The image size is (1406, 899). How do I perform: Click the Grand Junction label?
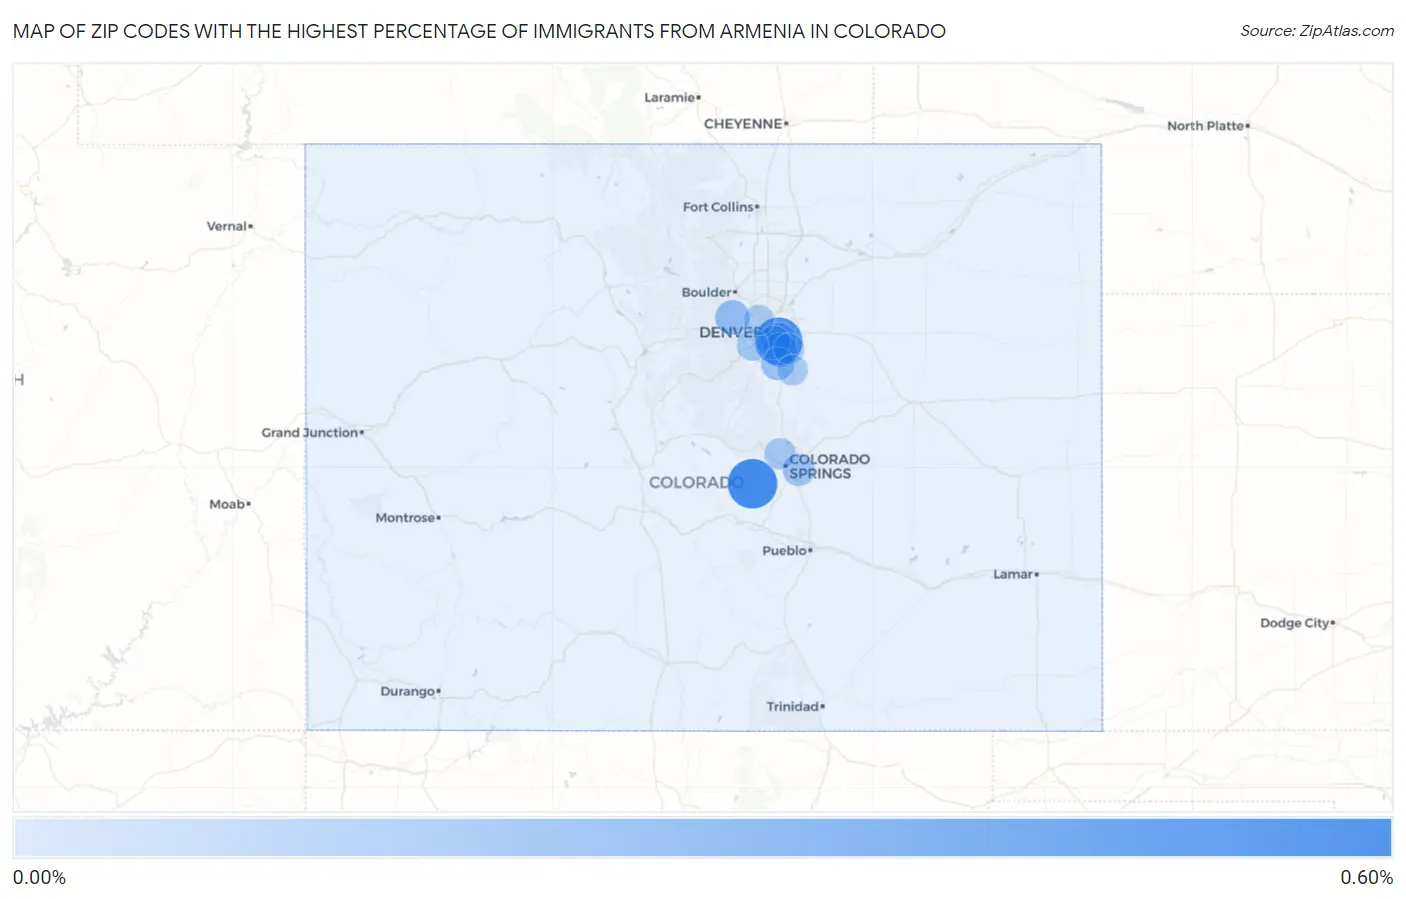point(312,432)
